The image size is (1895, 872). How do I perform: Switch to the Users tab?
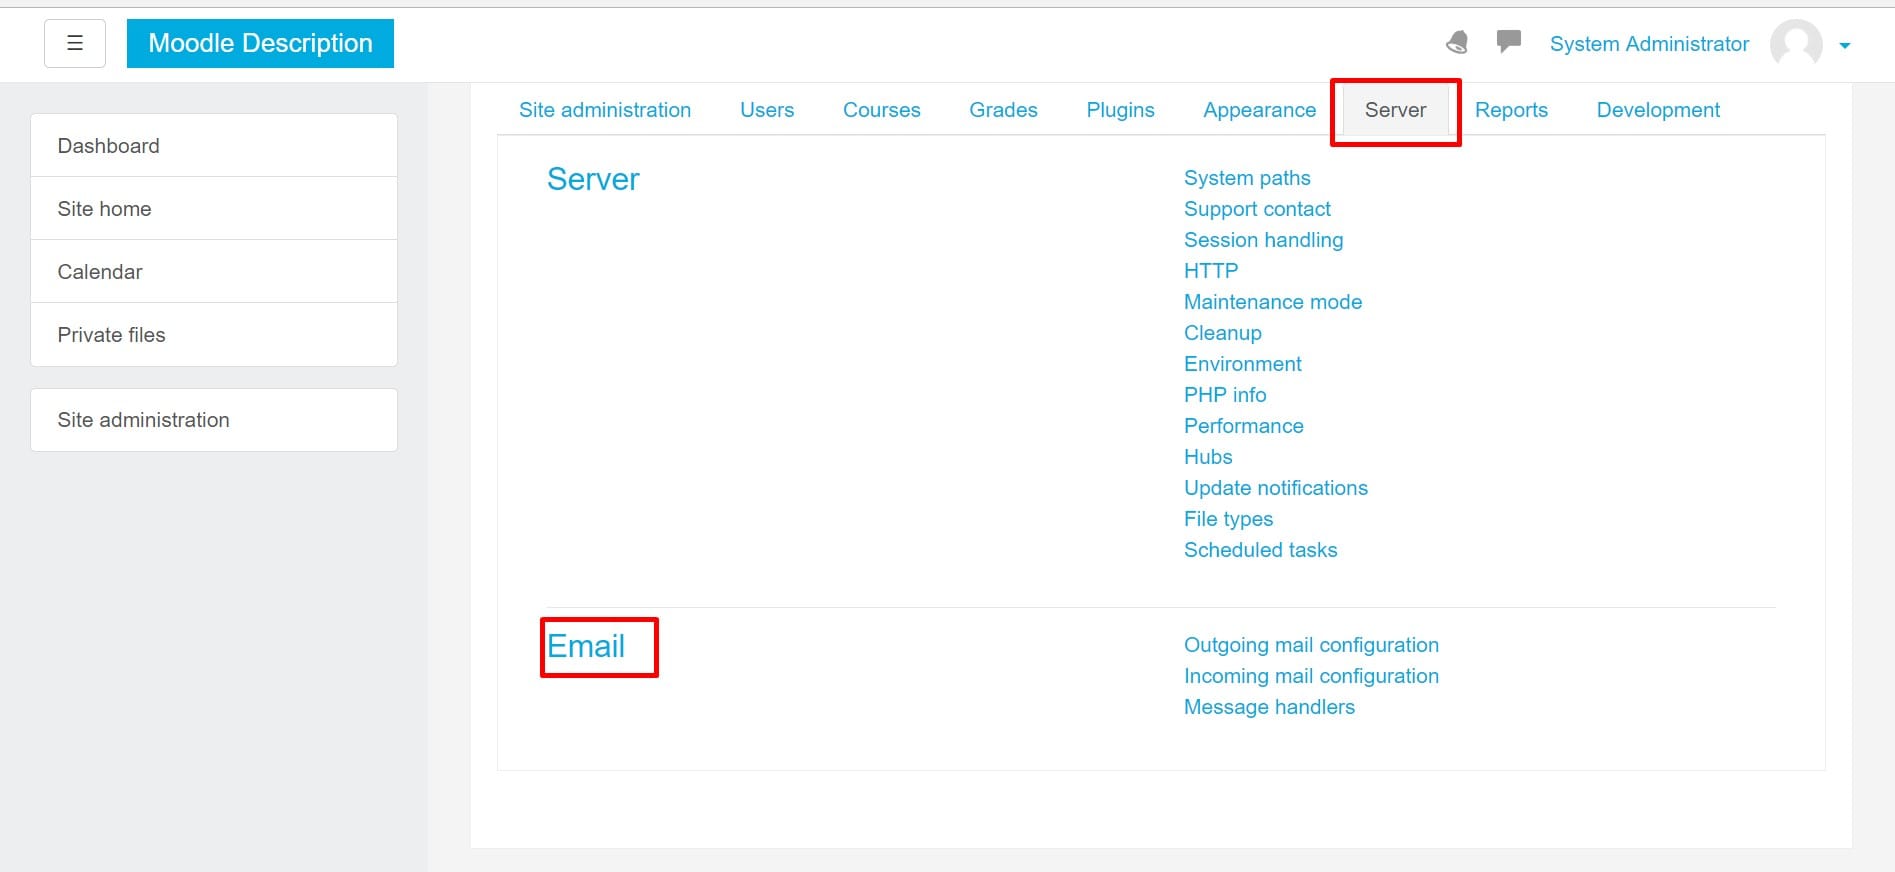tap(767, 110)
